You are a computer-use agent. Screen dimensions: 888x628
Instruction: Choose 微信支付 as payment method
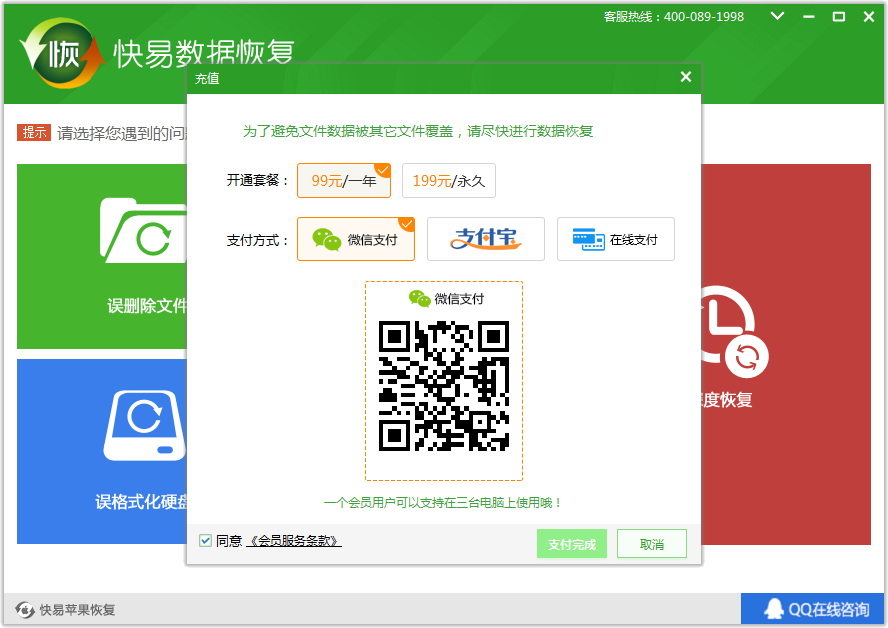356,239
